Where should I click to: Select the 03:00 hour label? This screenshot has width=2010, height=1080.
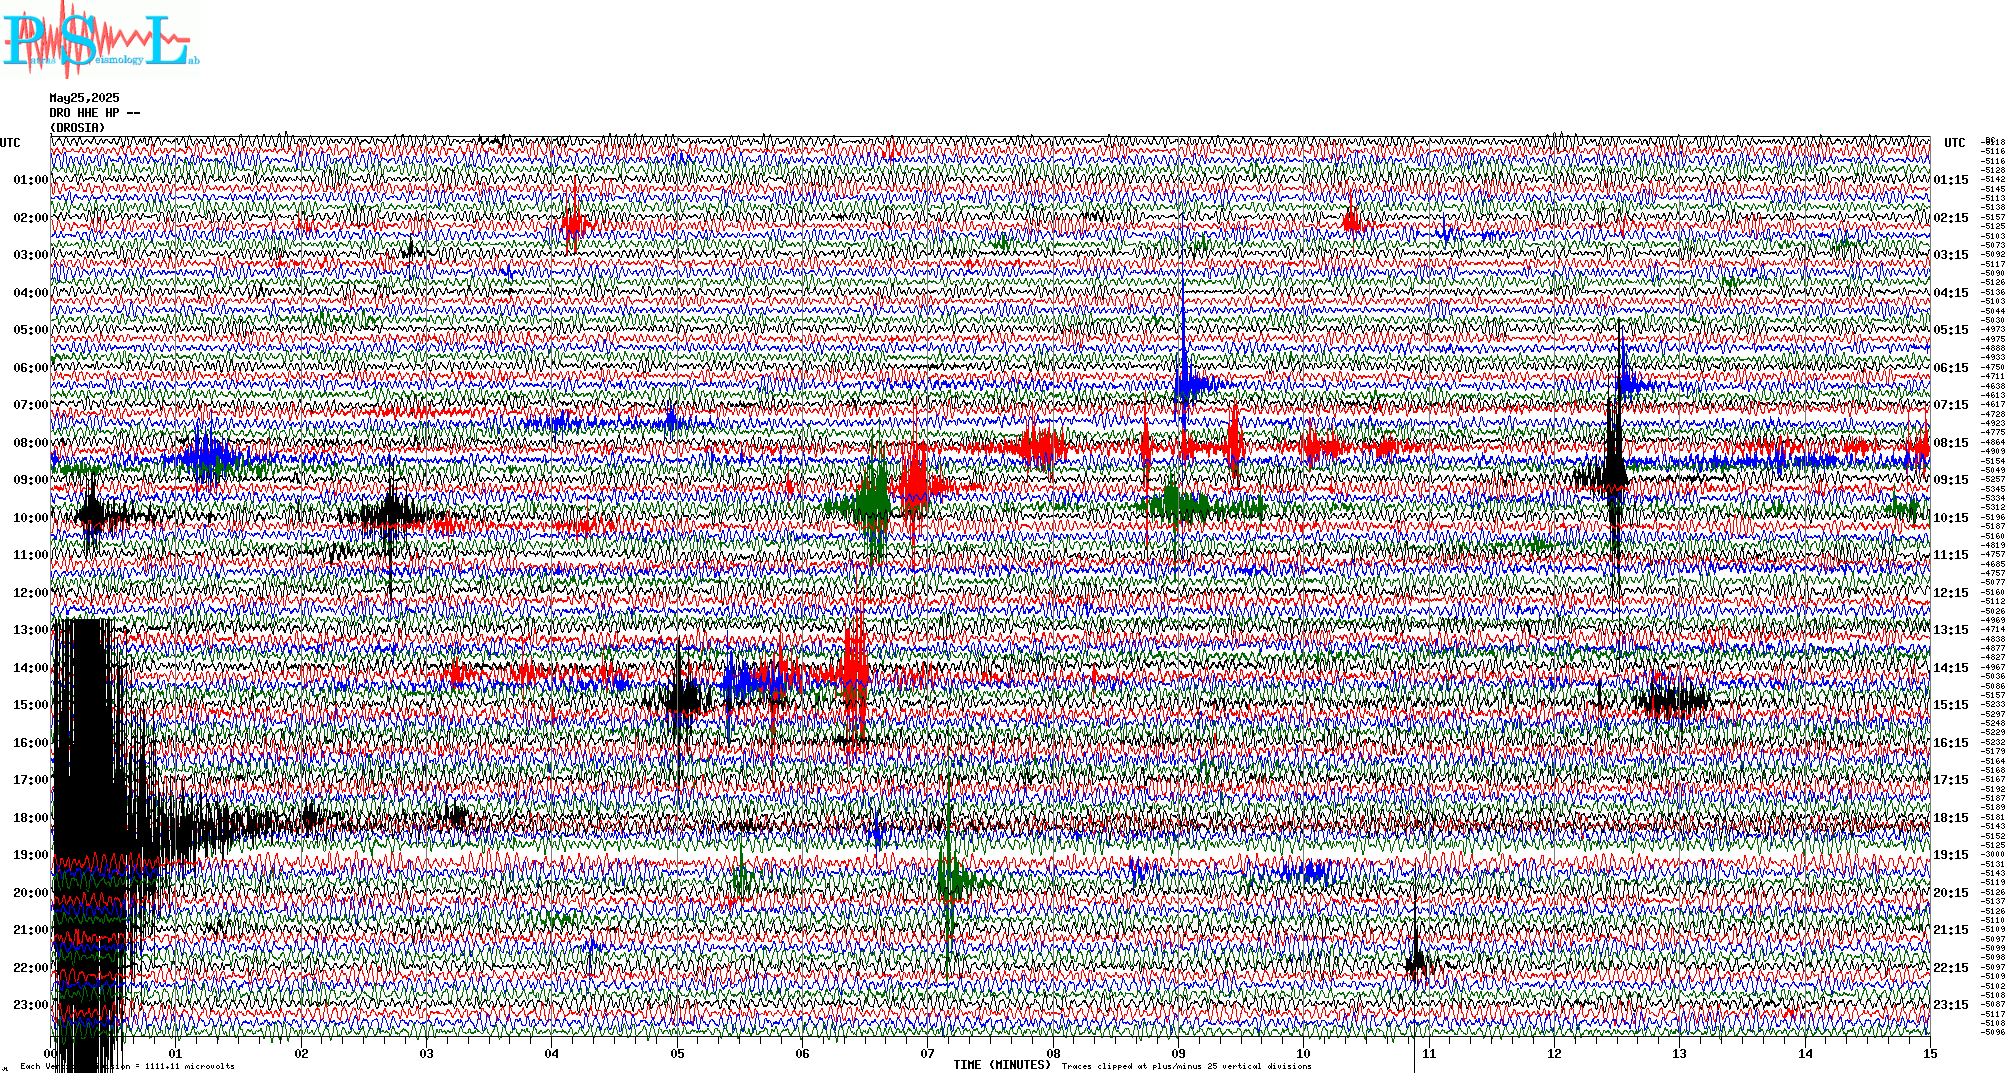click(31, 255)
